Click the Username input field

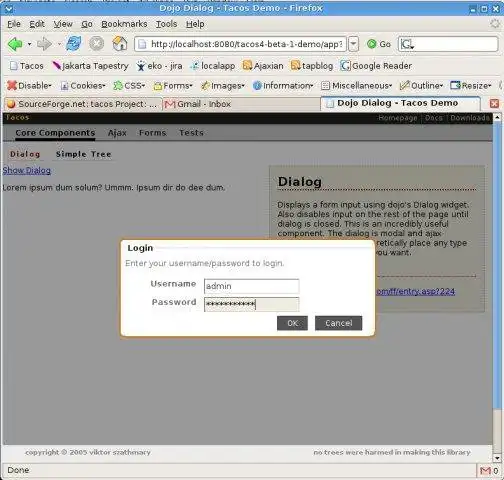click(x=252, y=286)
